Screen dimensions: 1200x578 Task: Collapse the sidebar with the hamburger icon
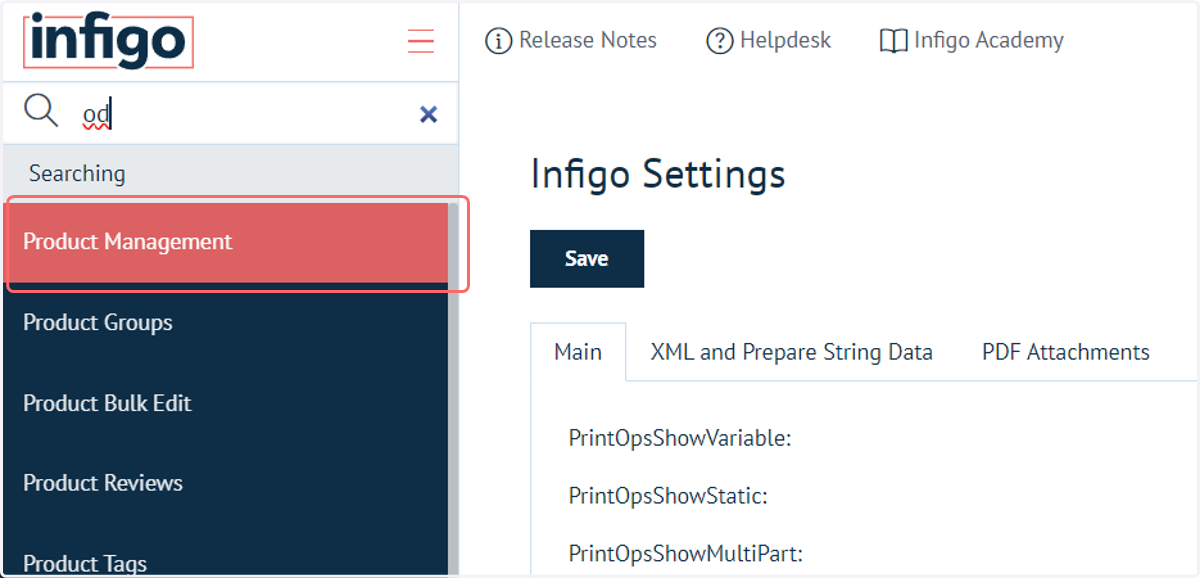pos(421,41)
